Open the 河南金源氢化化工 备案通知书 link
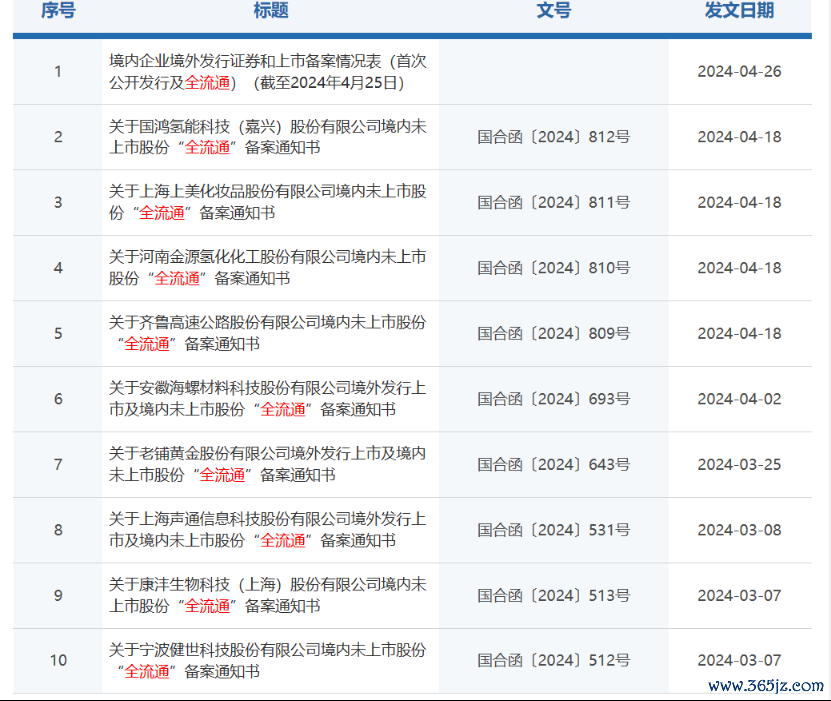This screenshot has width=831, height=701. pos(268,268)
